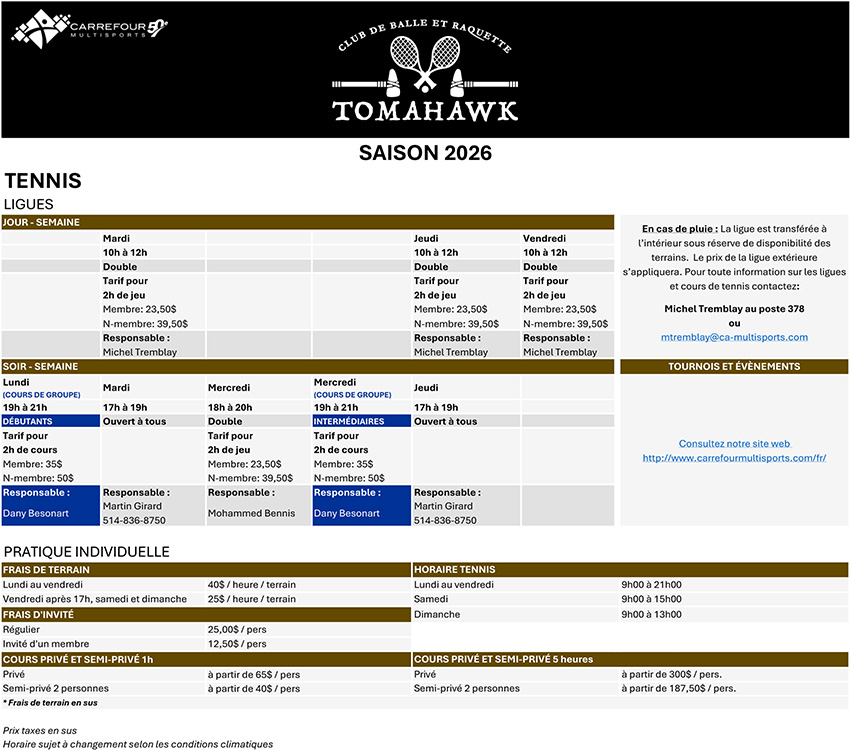Click '* Frais de terrain en sus' note

(50, 703)
